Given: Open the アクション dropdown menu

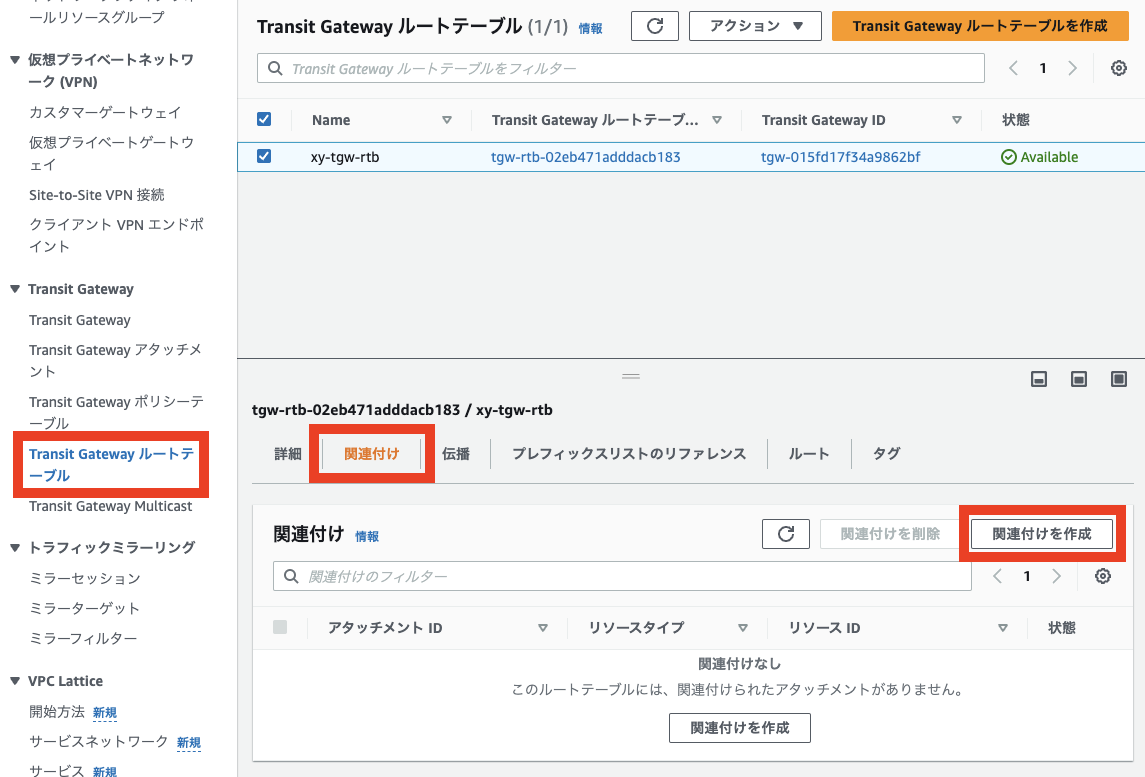Looking at the screenshot, I should point(755,25).
